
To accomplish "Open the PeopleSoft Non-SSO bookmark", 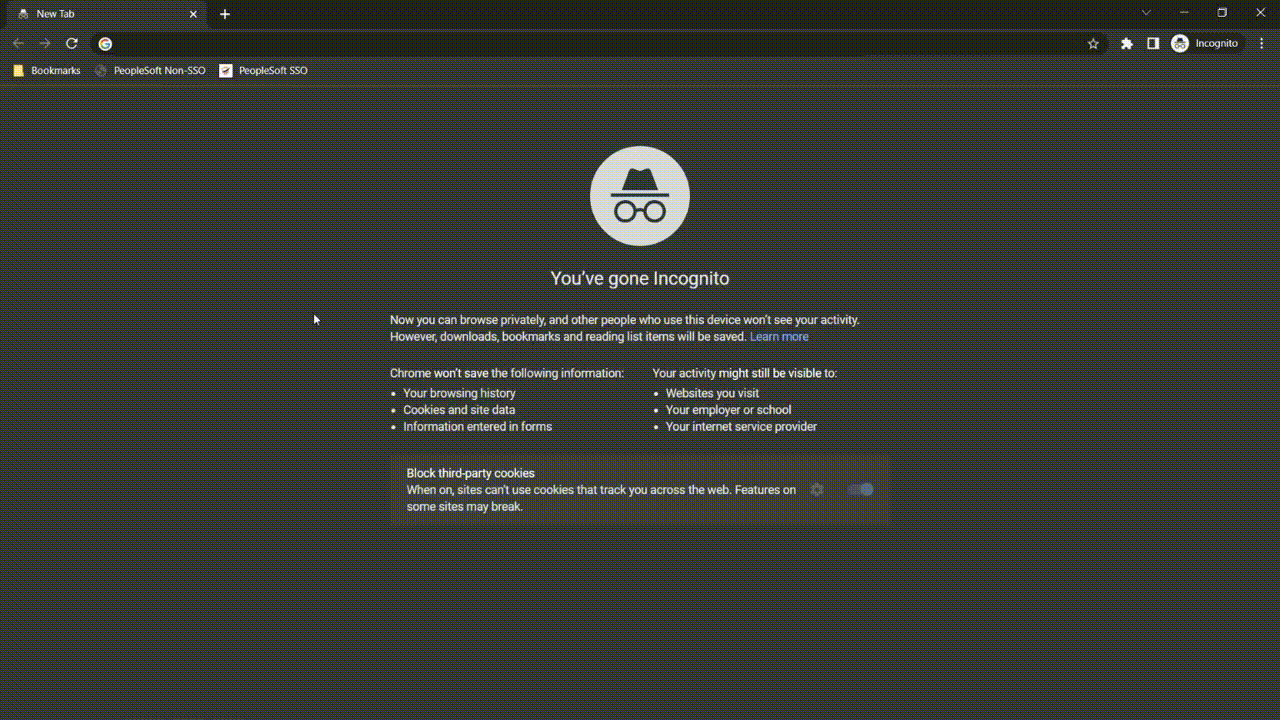I will pos(150,70).
